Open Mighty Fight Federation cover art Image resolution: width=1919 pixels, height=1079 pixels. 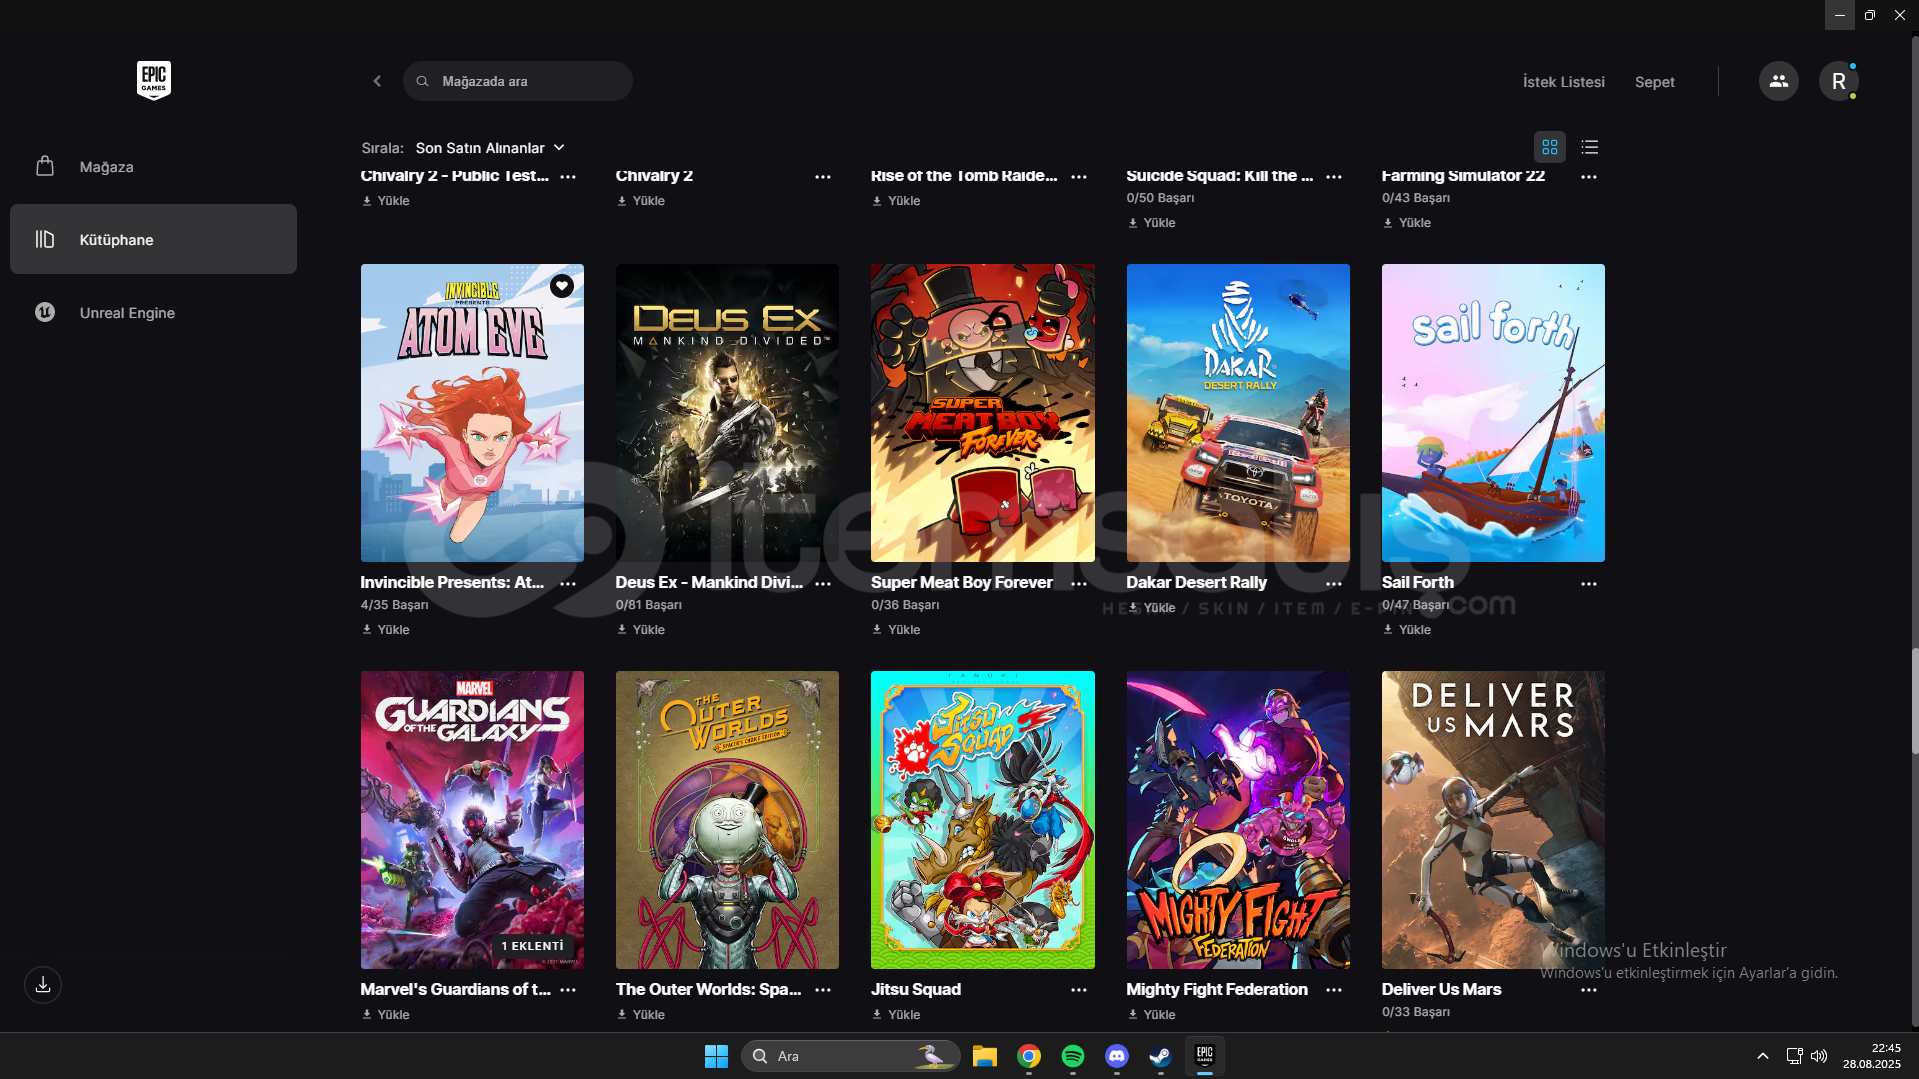coord(1238,820)
